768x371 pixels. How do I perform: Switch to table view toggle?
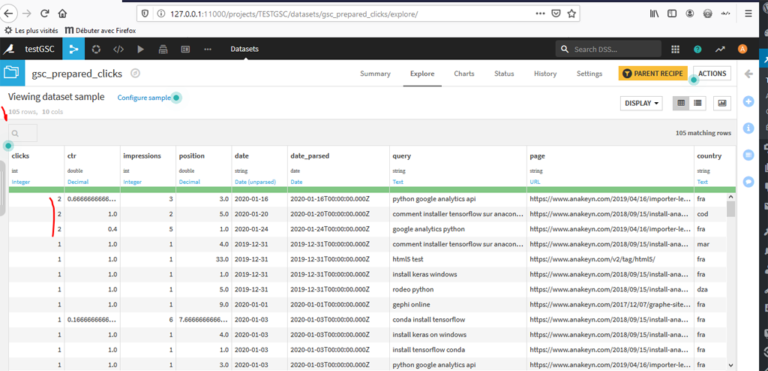681,103
